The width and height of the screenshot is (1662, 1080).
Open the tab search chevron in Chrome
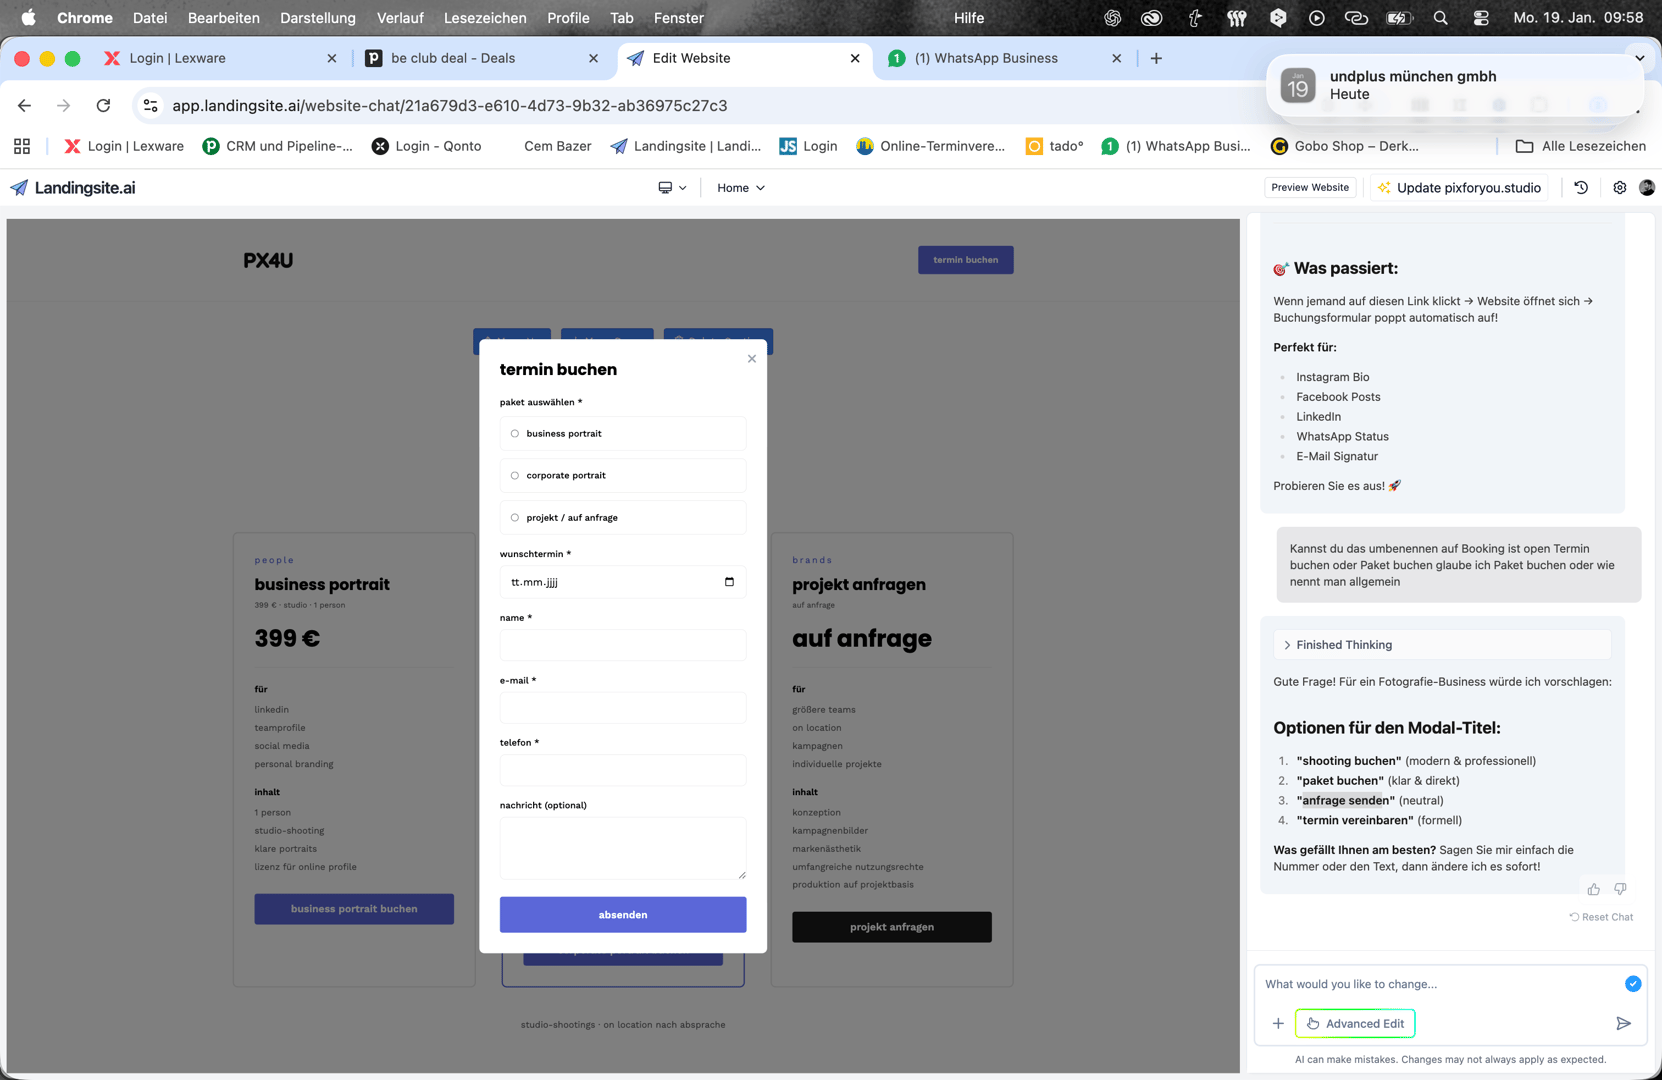pos(1640,58)
